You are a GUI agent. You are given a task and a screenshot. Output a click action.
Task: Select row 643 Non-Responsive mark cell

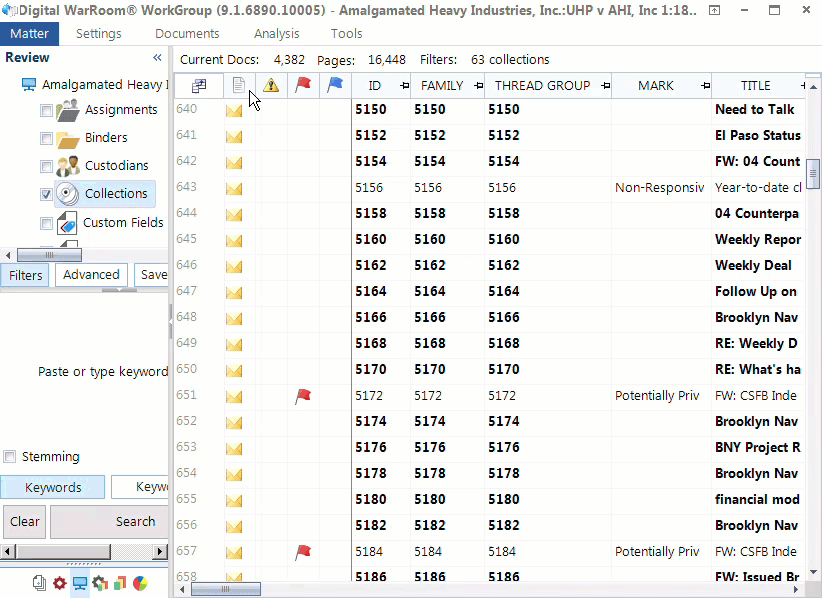click(660, 188)
